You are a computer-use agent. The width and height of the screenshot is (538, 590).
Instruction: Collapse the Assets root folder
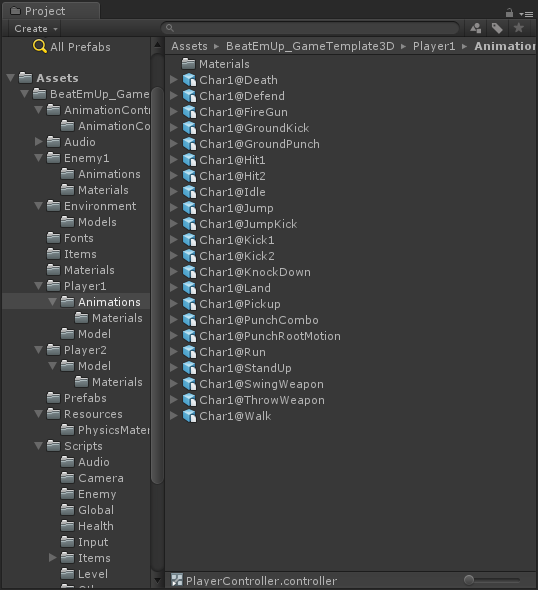tap(11, 78)
